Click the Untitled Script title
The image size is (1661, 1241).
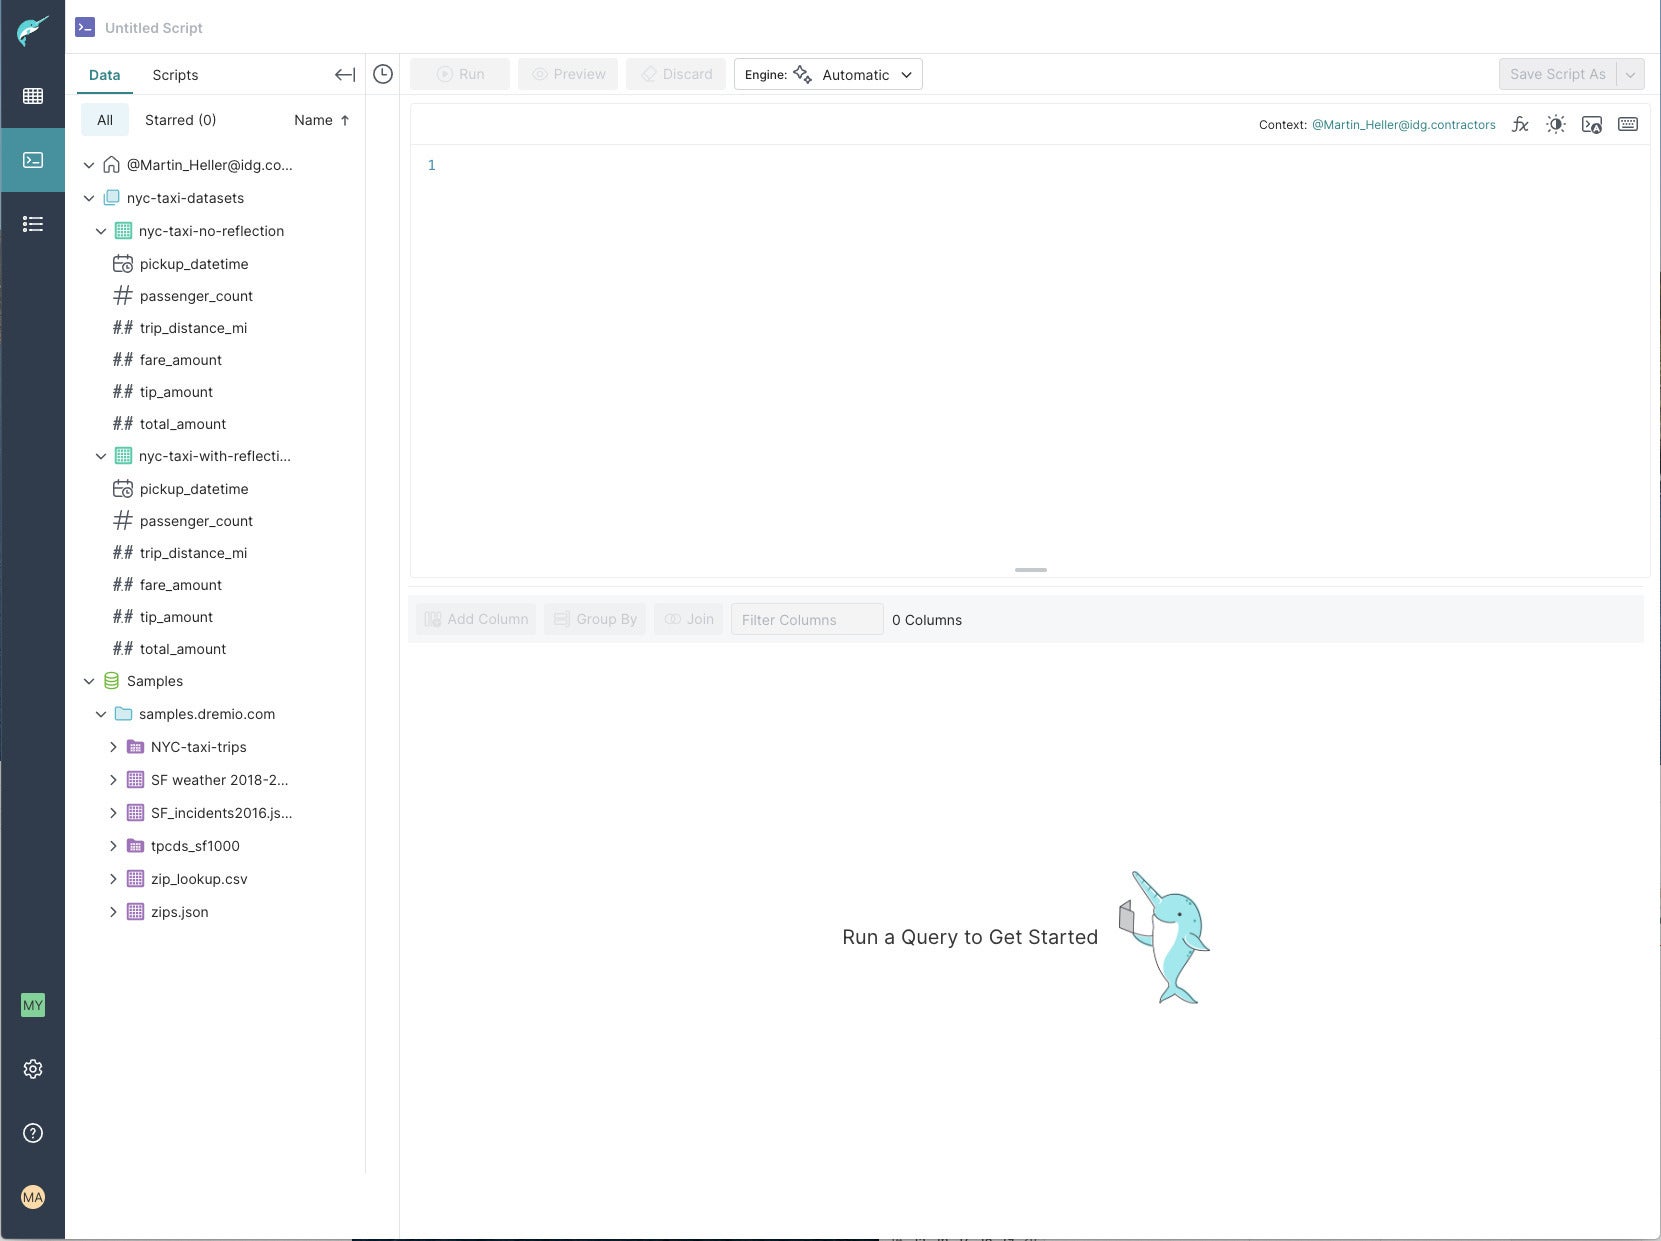[154, 28]
